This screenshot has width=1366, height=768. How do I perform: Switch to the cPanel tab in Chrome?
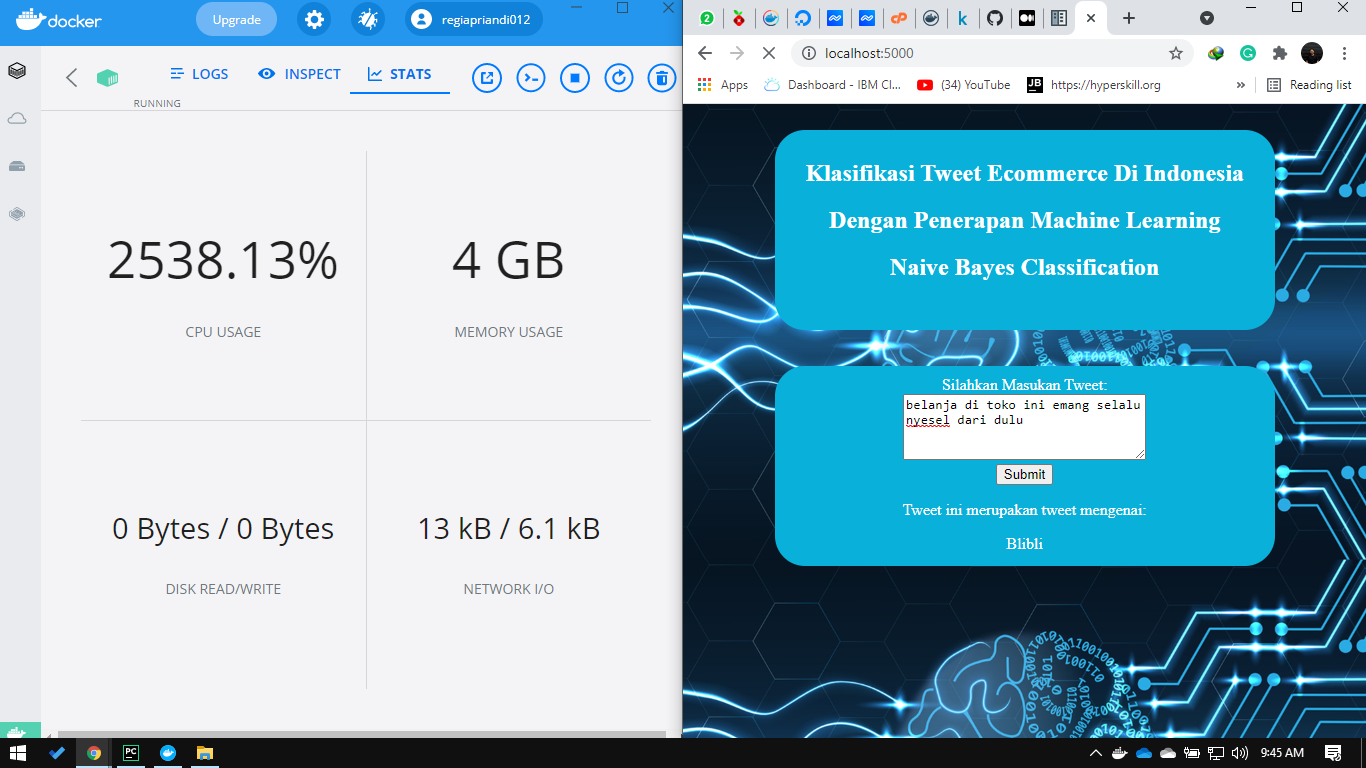(x=899, y=18)
